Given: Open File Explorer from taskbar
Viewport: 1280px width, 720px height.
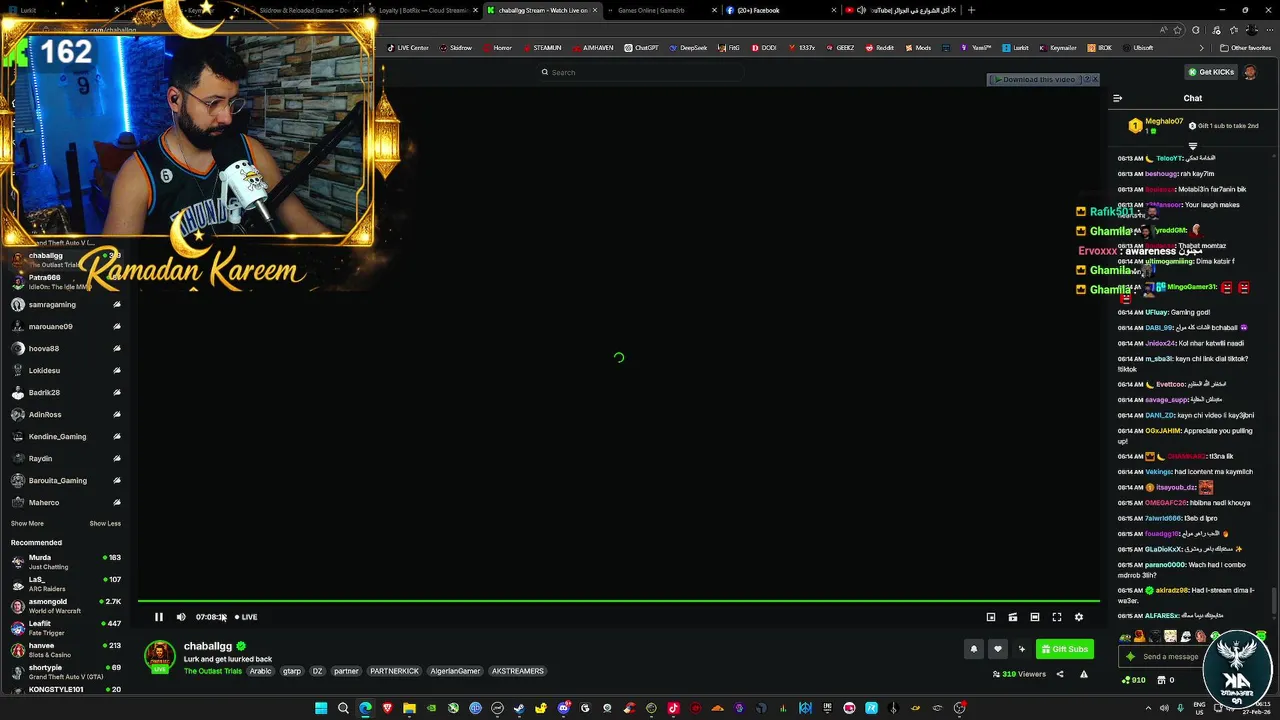Looking at the screenshot, I should [x=409, y=708].
